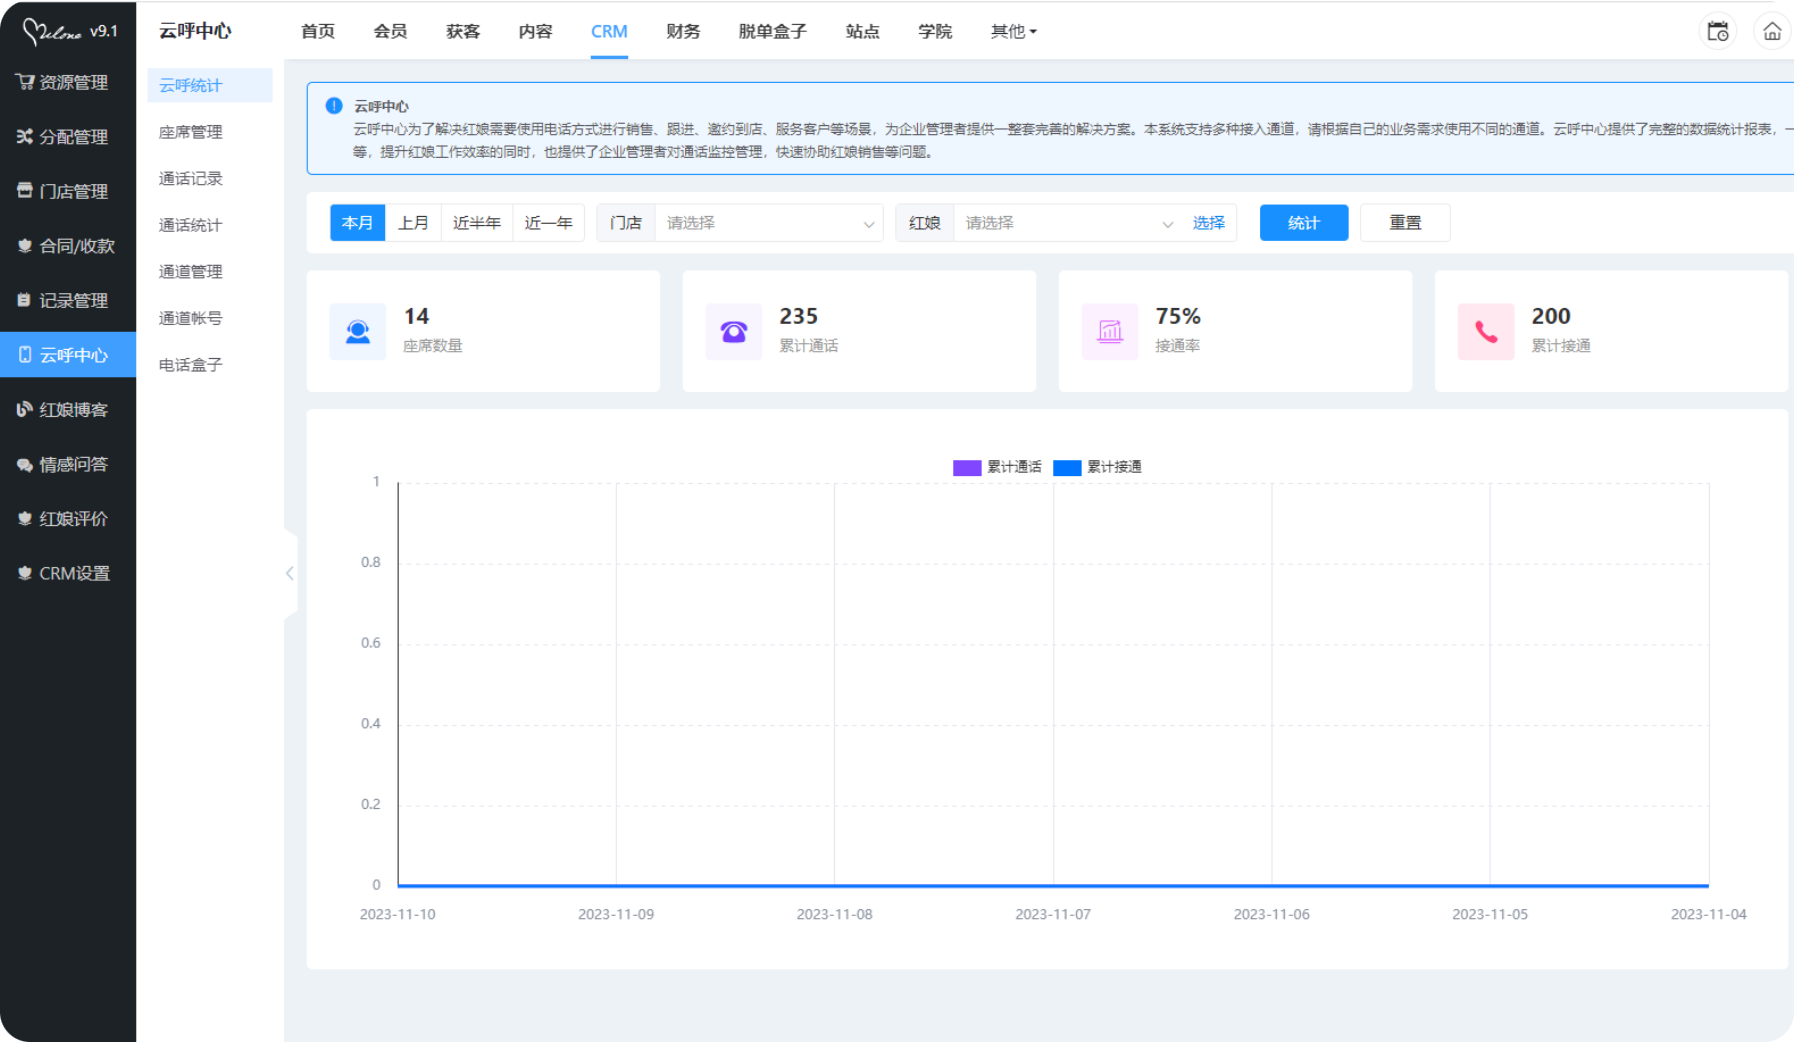The height and width of the screenshot is (1042, 1794).
Task: Click the home icon in top bar
Action: click(1771, 32)
